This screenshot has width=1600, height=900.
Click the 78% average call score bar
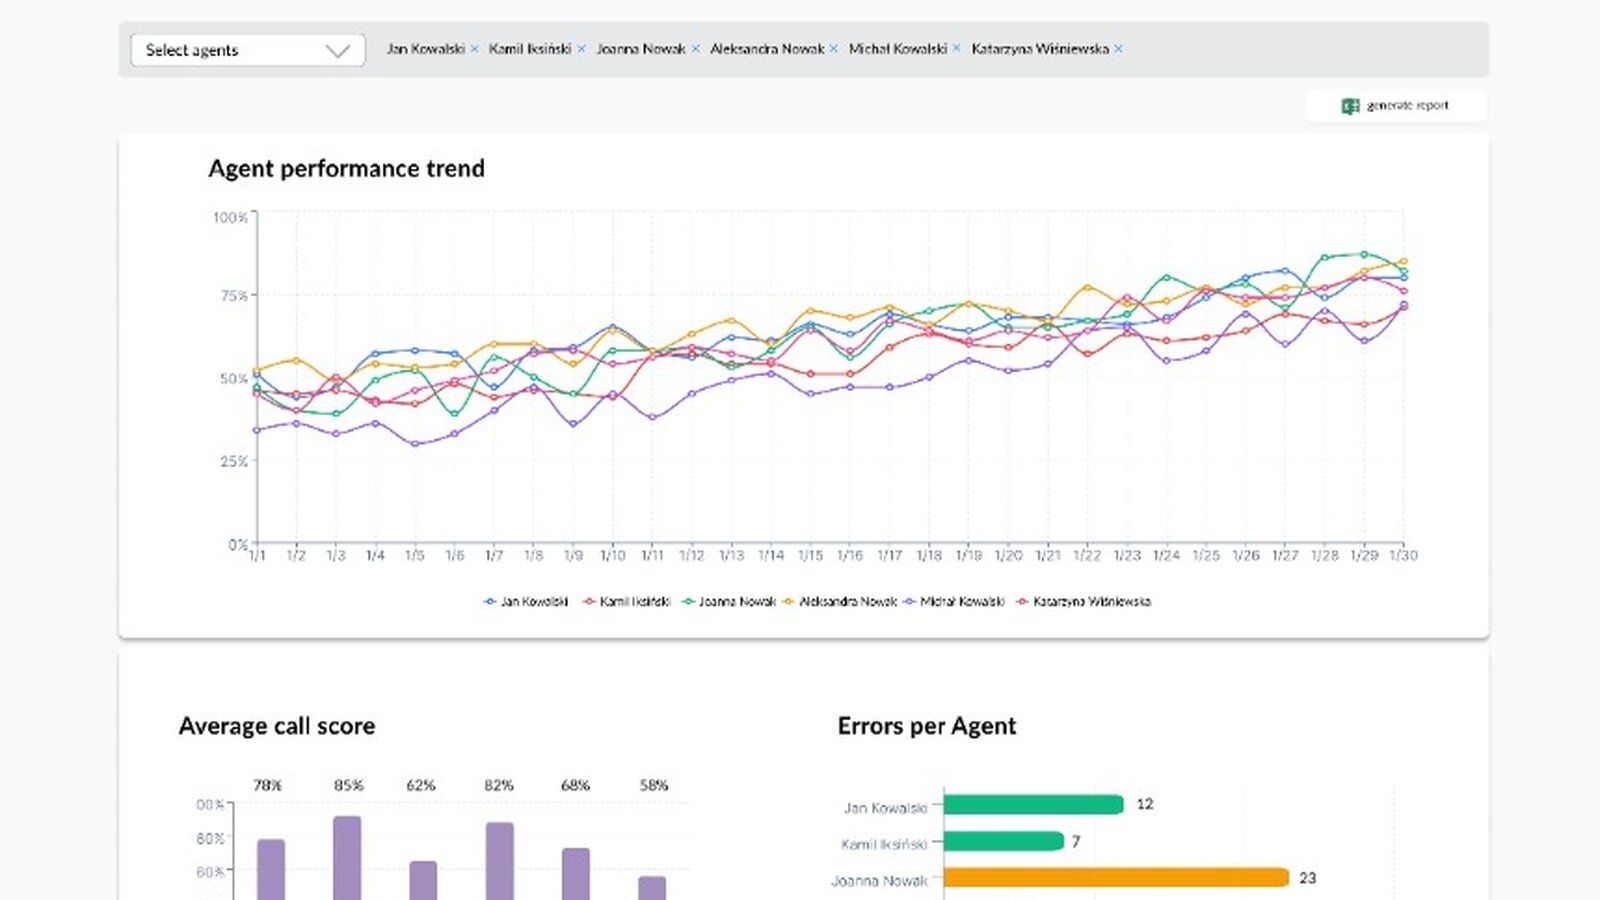[x=271, y=869]
